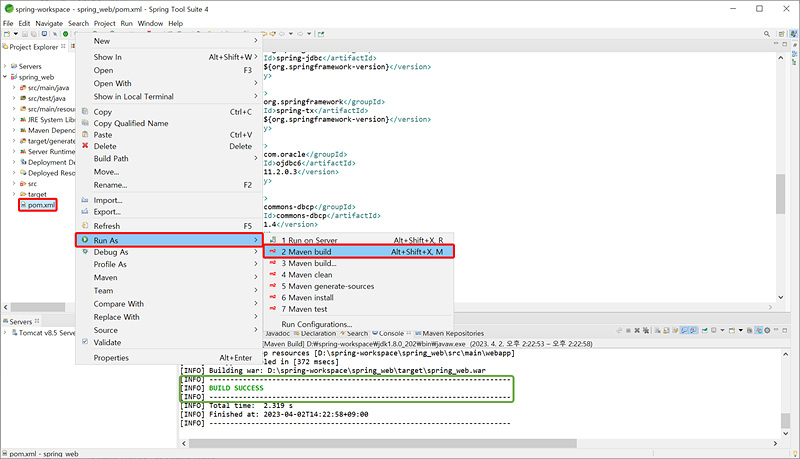Screen dimensions: 800x459
Task: Expand the target folder node
Action: coord(14,194)
